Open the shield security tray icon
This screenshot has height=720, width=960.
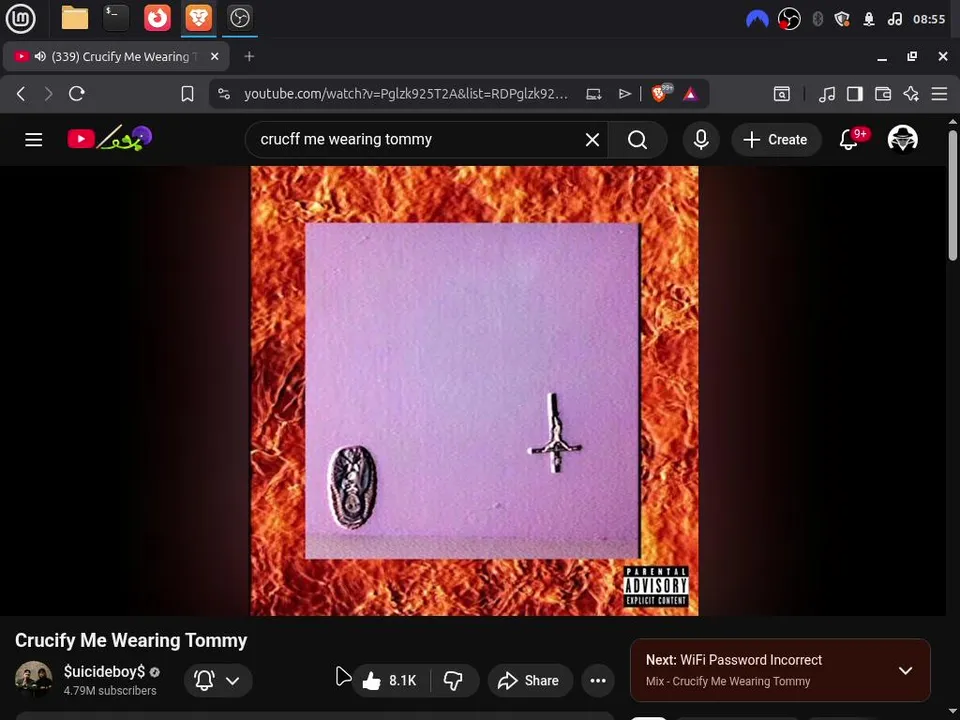click(x=842, y=19)
